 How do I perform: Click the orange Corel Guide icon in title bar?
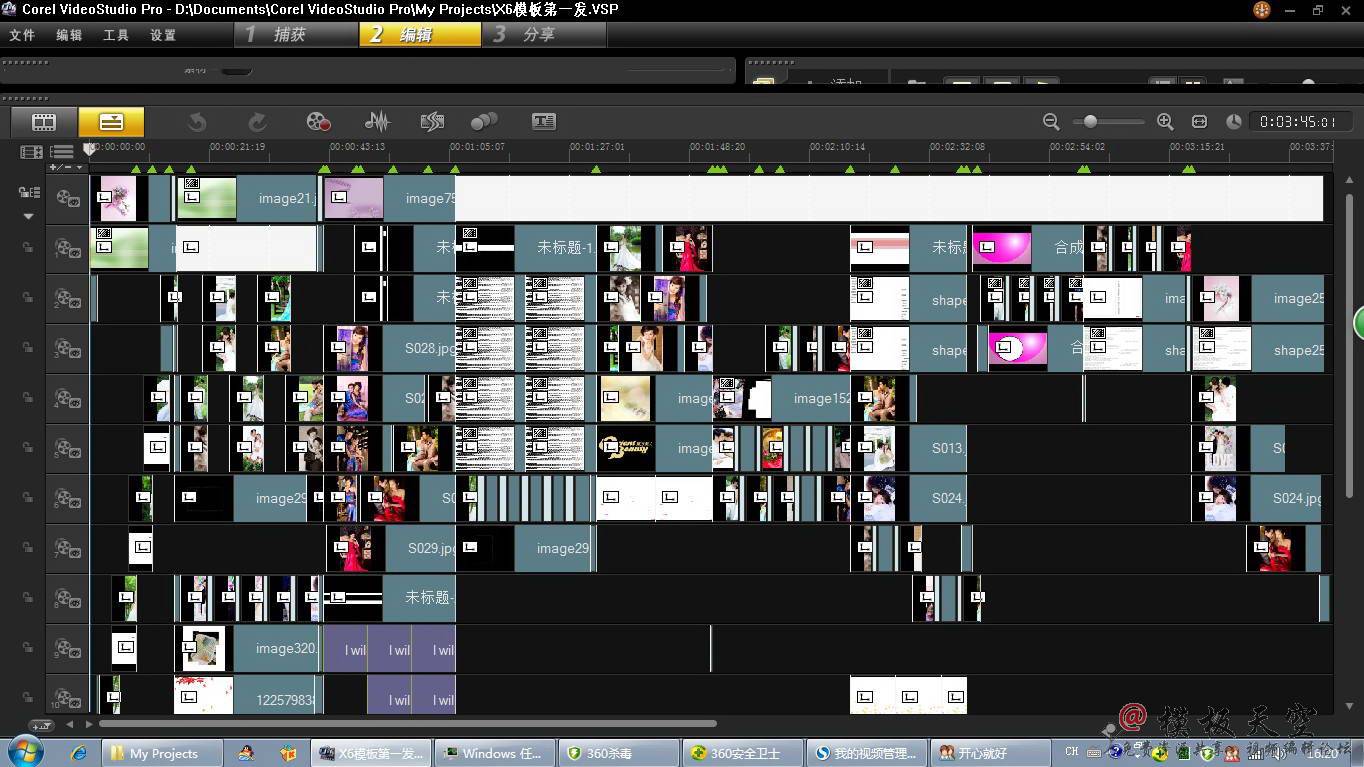coord(1262,10)
